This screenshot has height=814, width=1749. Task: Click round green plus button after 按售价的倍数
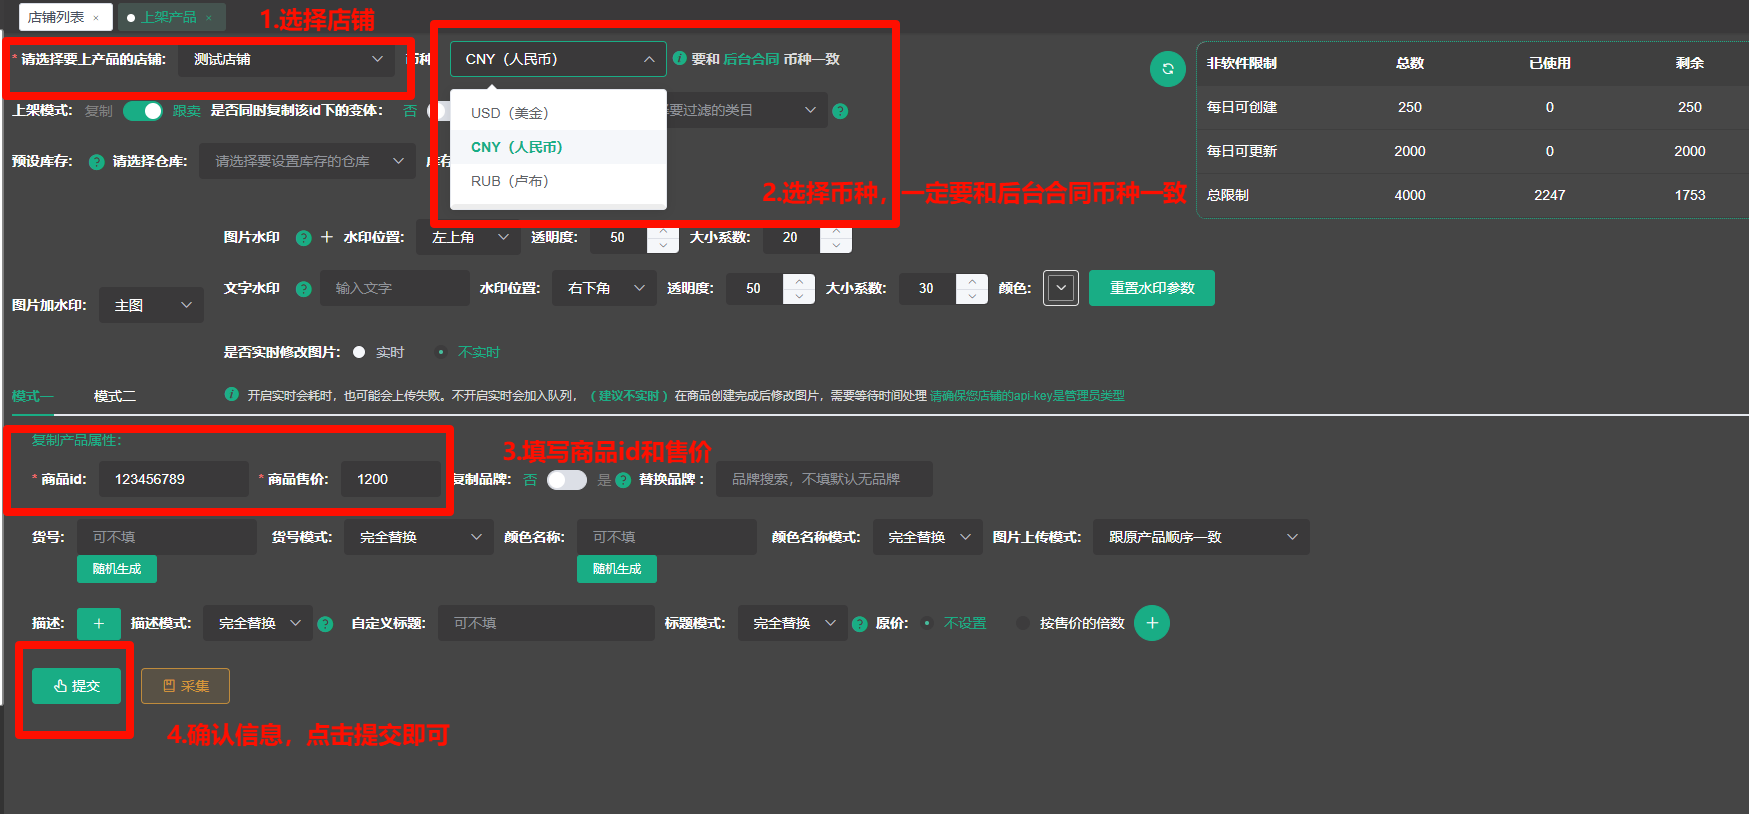(1152, 623)
